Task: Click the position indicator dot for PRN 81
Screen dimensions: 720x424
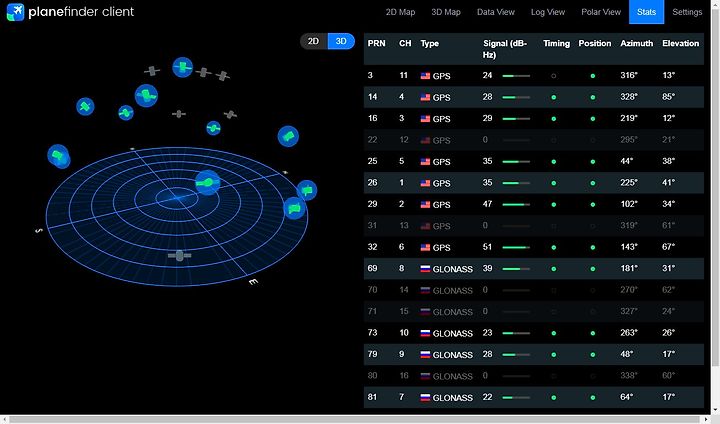Action: pyautogui.click(x=593, y=397)
